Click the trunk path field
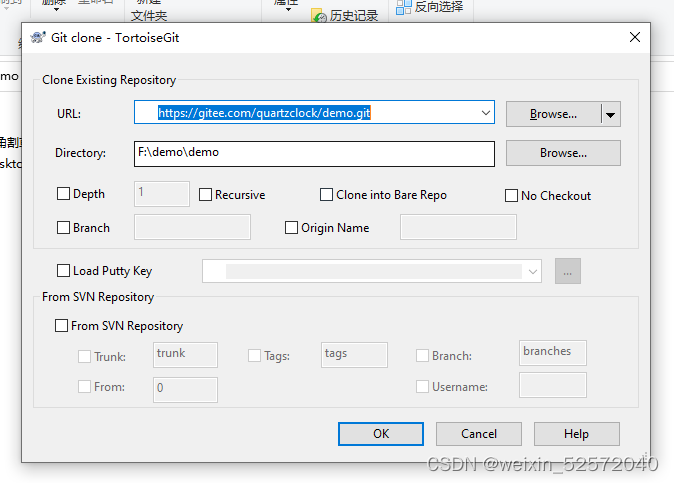 tap(185, 355)
